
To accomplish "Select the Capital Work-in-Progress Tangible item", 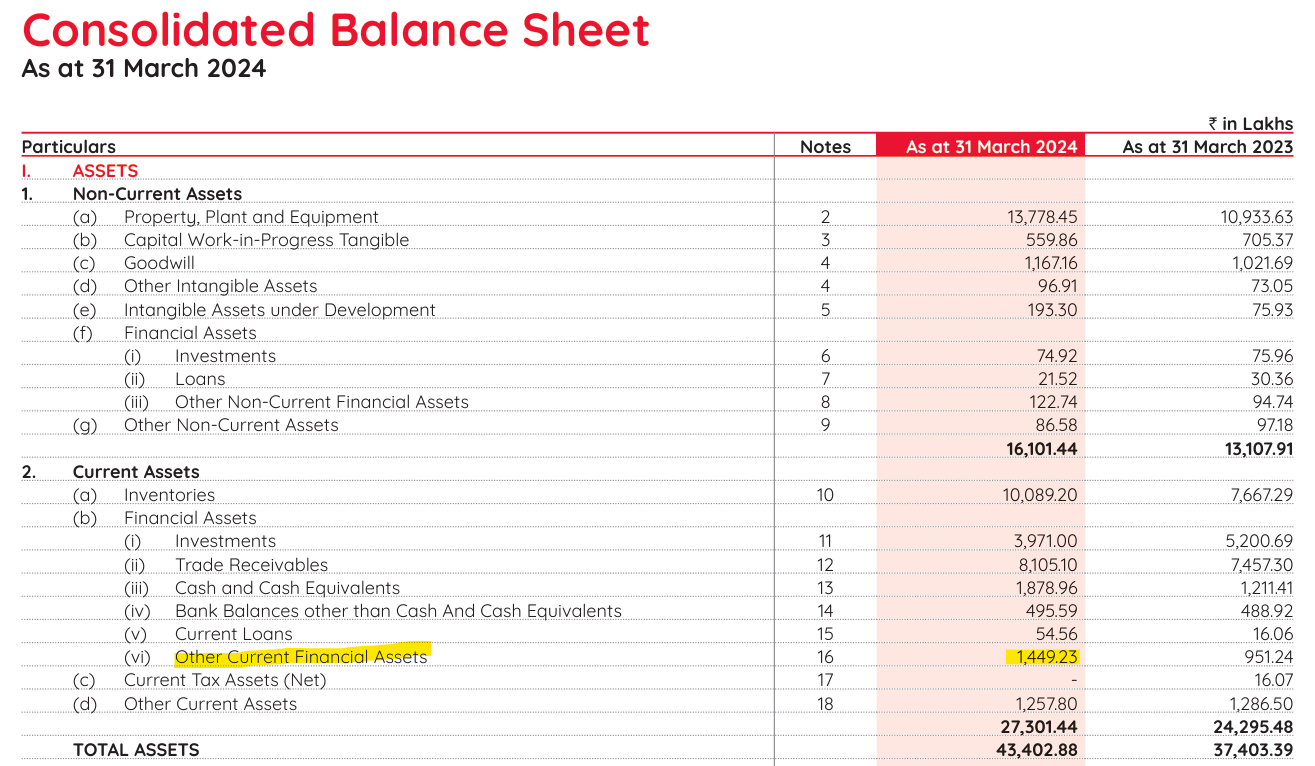I will click(x=266, y=240).
